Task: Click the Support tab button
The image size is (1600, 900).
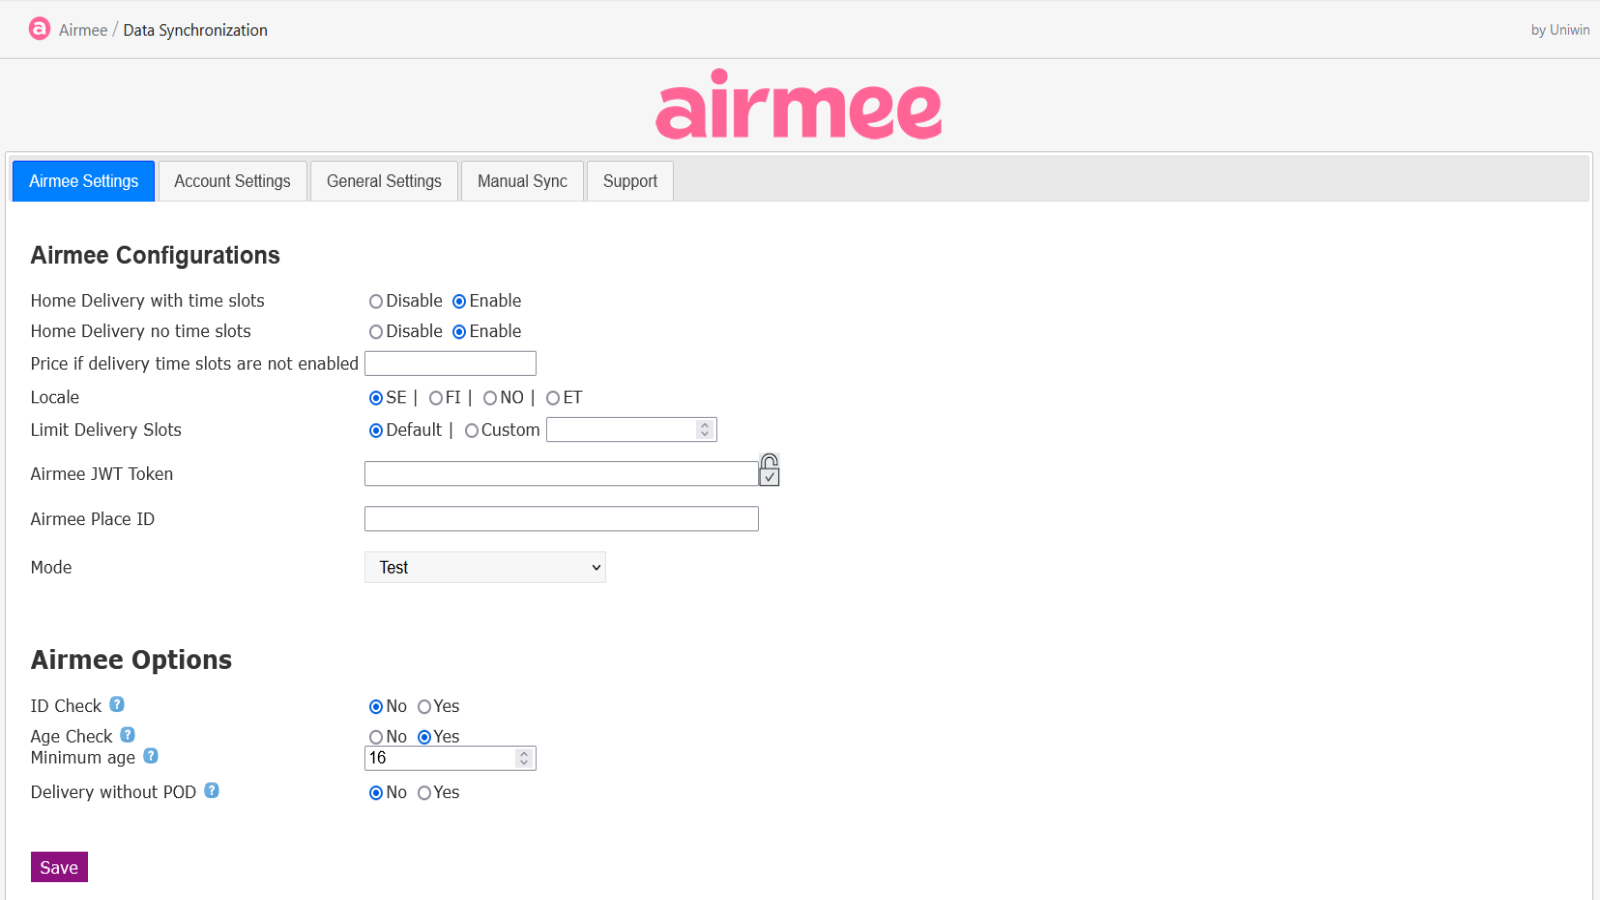Action: 629,181
